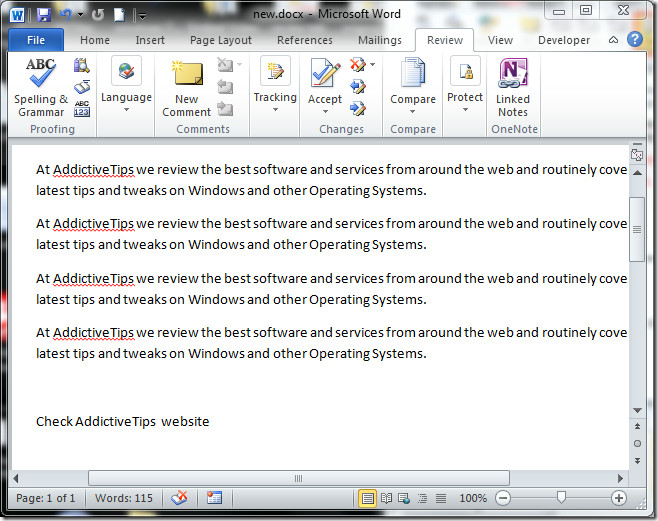Open the Language button
Viewport: 658px width, 521px height.
126,86
